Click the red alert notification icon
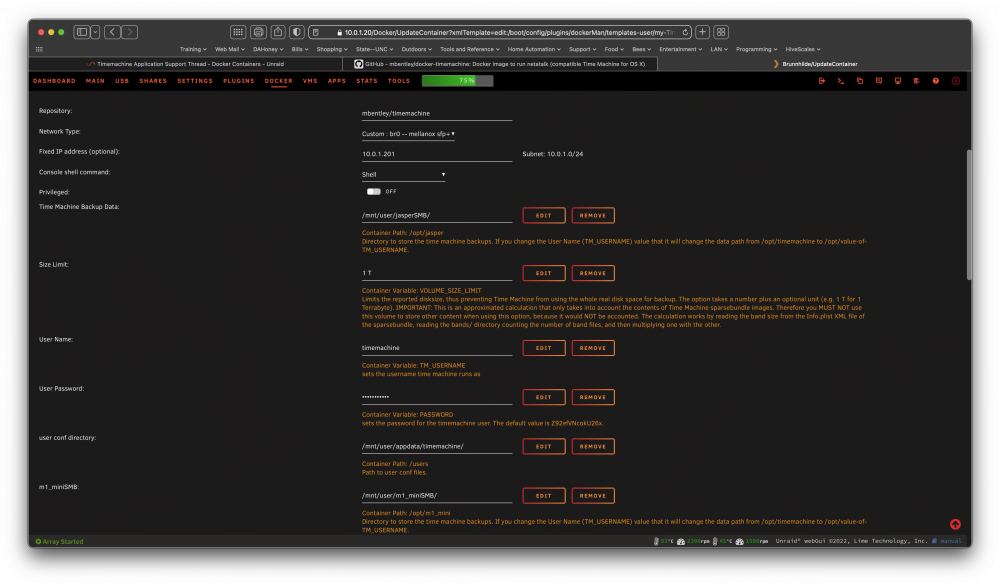1000x585 pixels. (955, 81)
